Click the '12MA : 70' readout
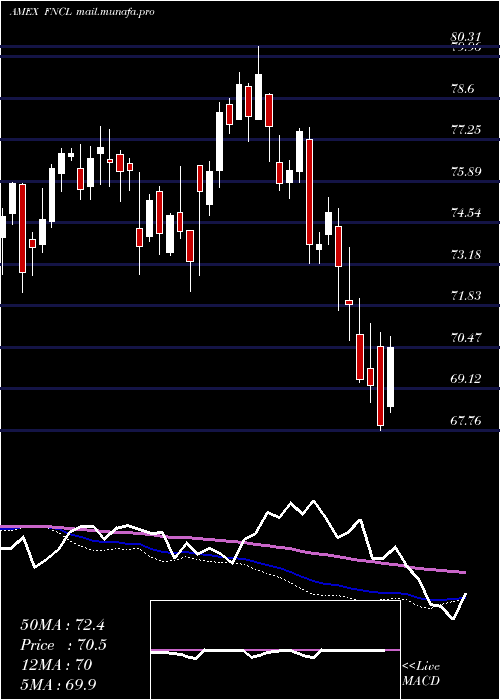Image resolution: width=500 pixels, height=700 pixels. (56, 665)
